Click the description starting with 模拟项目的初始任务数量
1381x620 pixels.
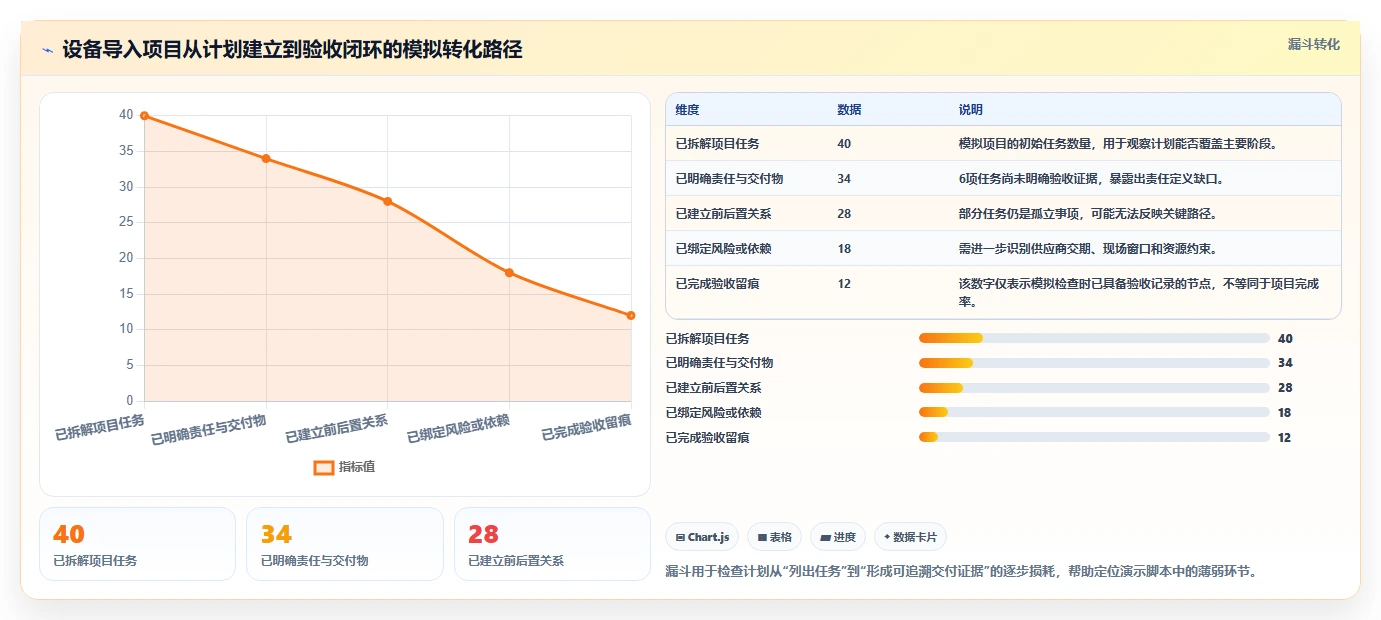pos(1118,144)
